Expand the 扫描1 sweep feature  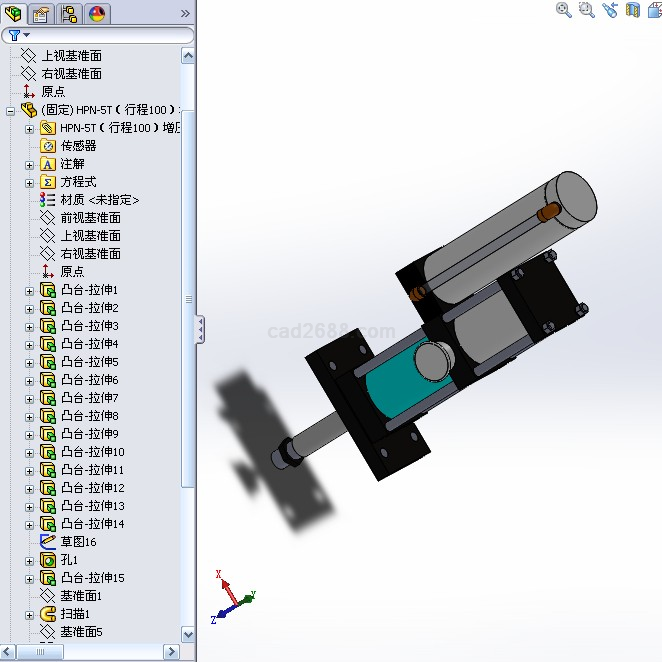pos(29,614)
